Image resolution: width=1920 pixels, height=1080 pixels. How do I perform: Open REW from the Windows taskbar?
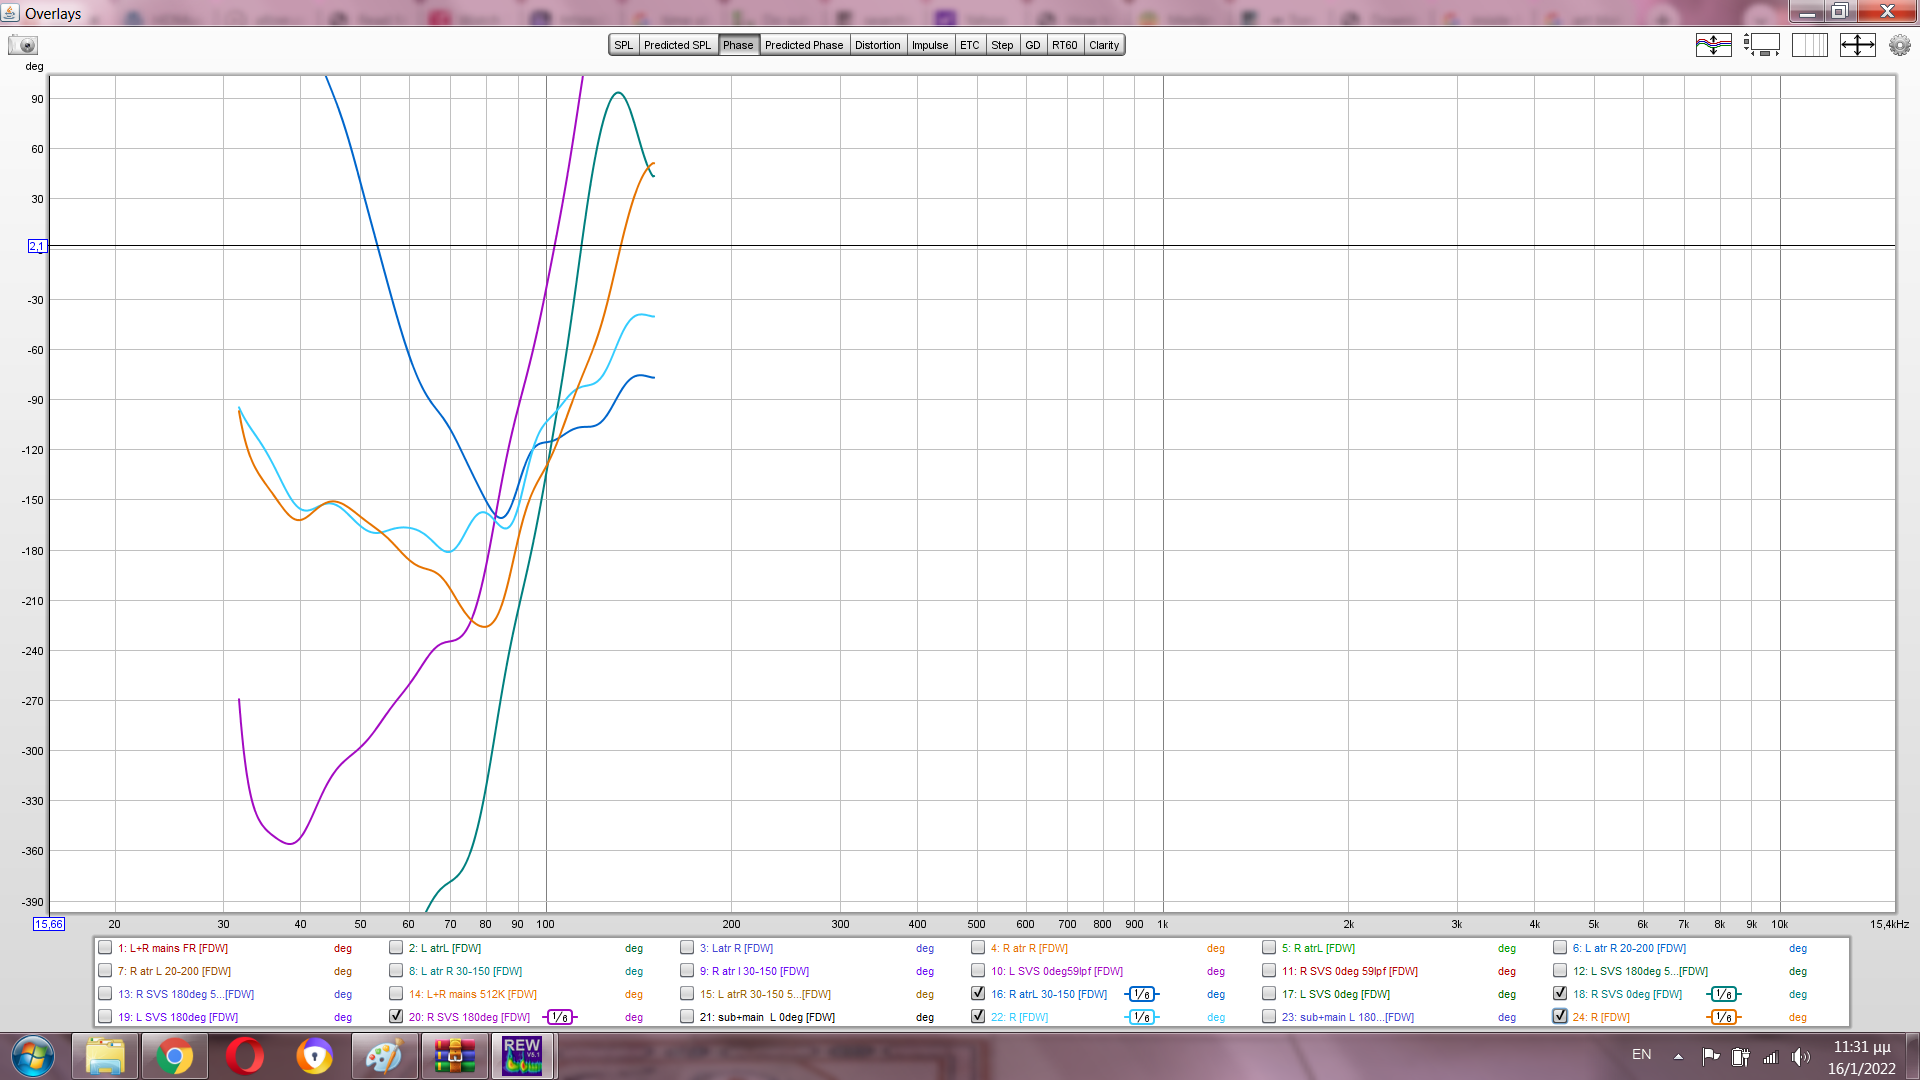tap(522, 1056)
